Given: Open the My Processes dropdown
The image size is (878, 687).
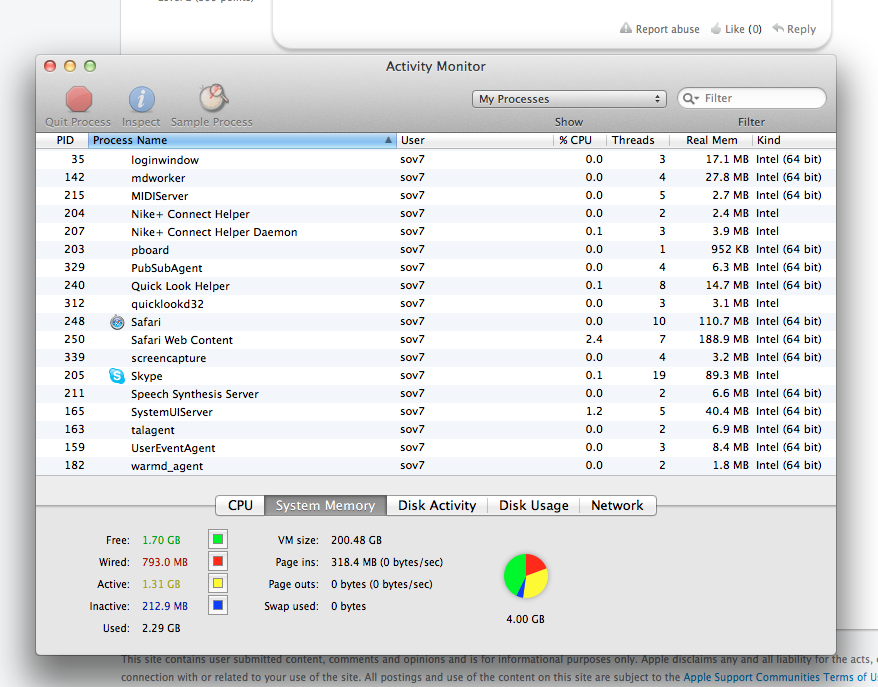Looking at the screenshot, I should (569, 99).
